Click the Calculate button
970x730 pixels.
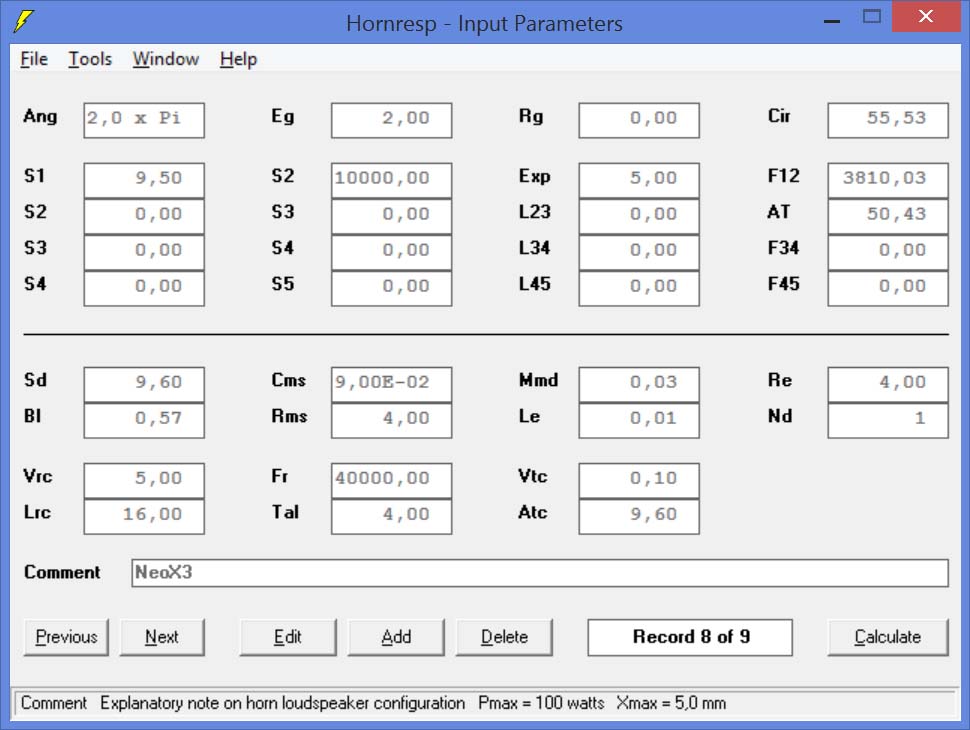(888, 637)
